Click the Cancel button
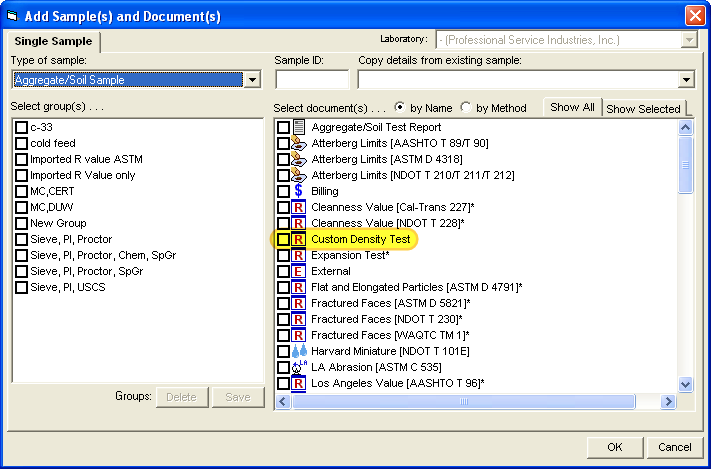The image size is (711, 469). coord(674,447)
